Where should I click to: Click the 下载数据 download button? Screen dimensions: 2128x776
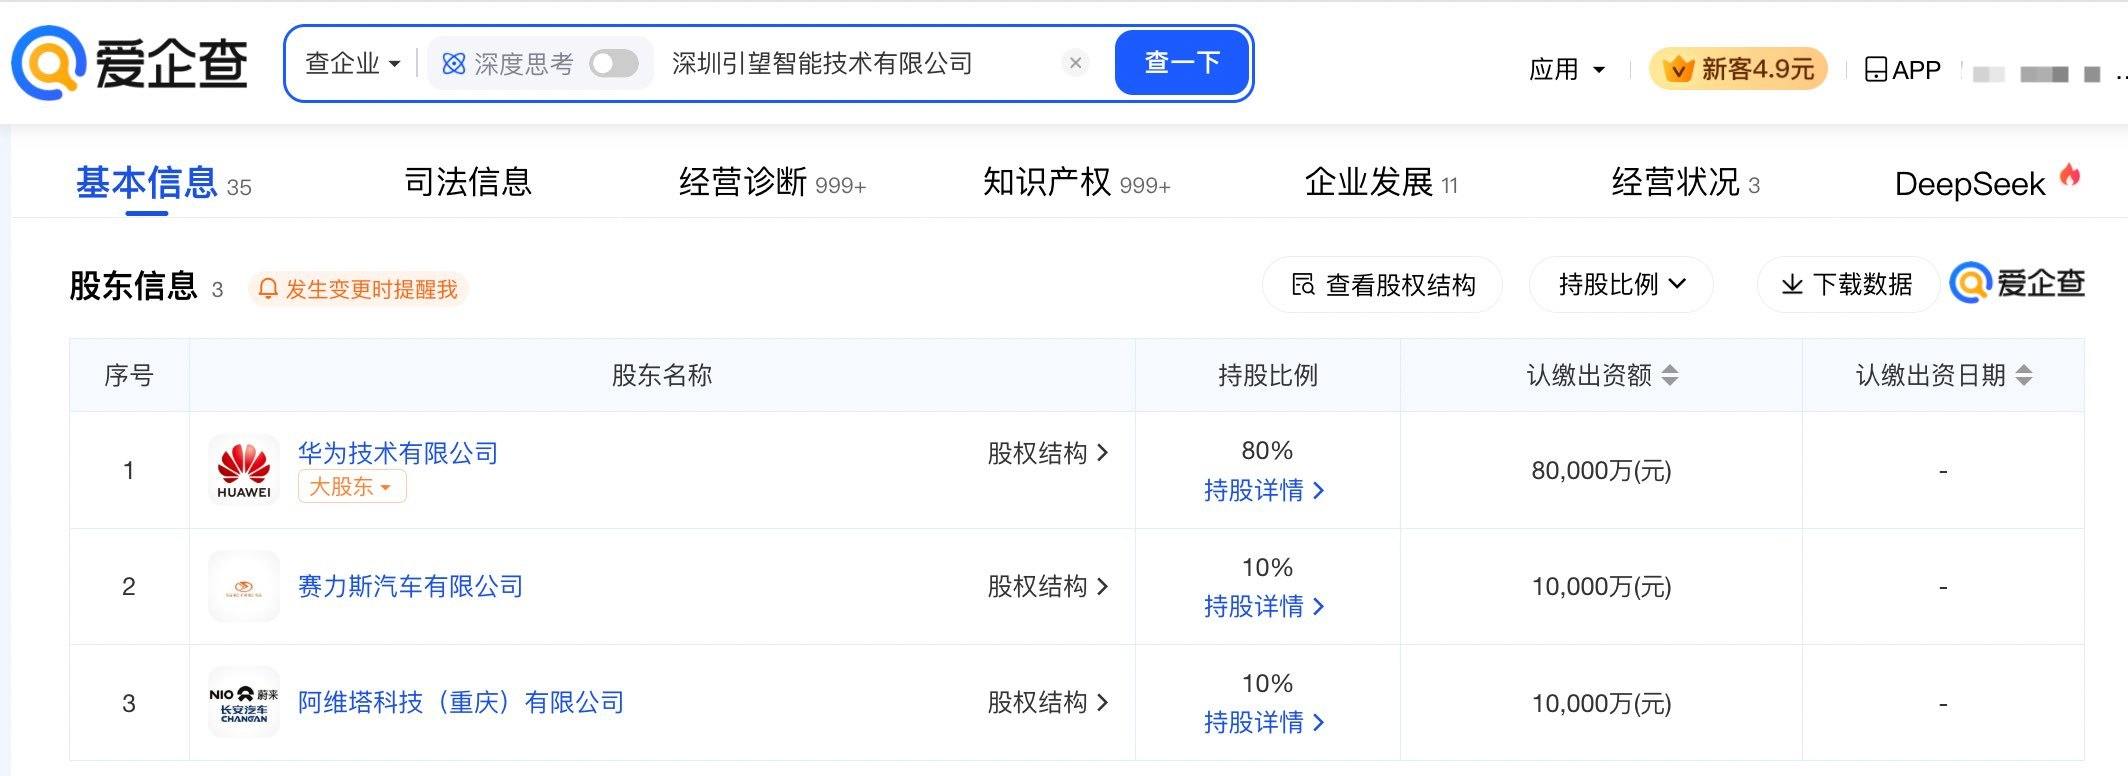(1846, 285)
